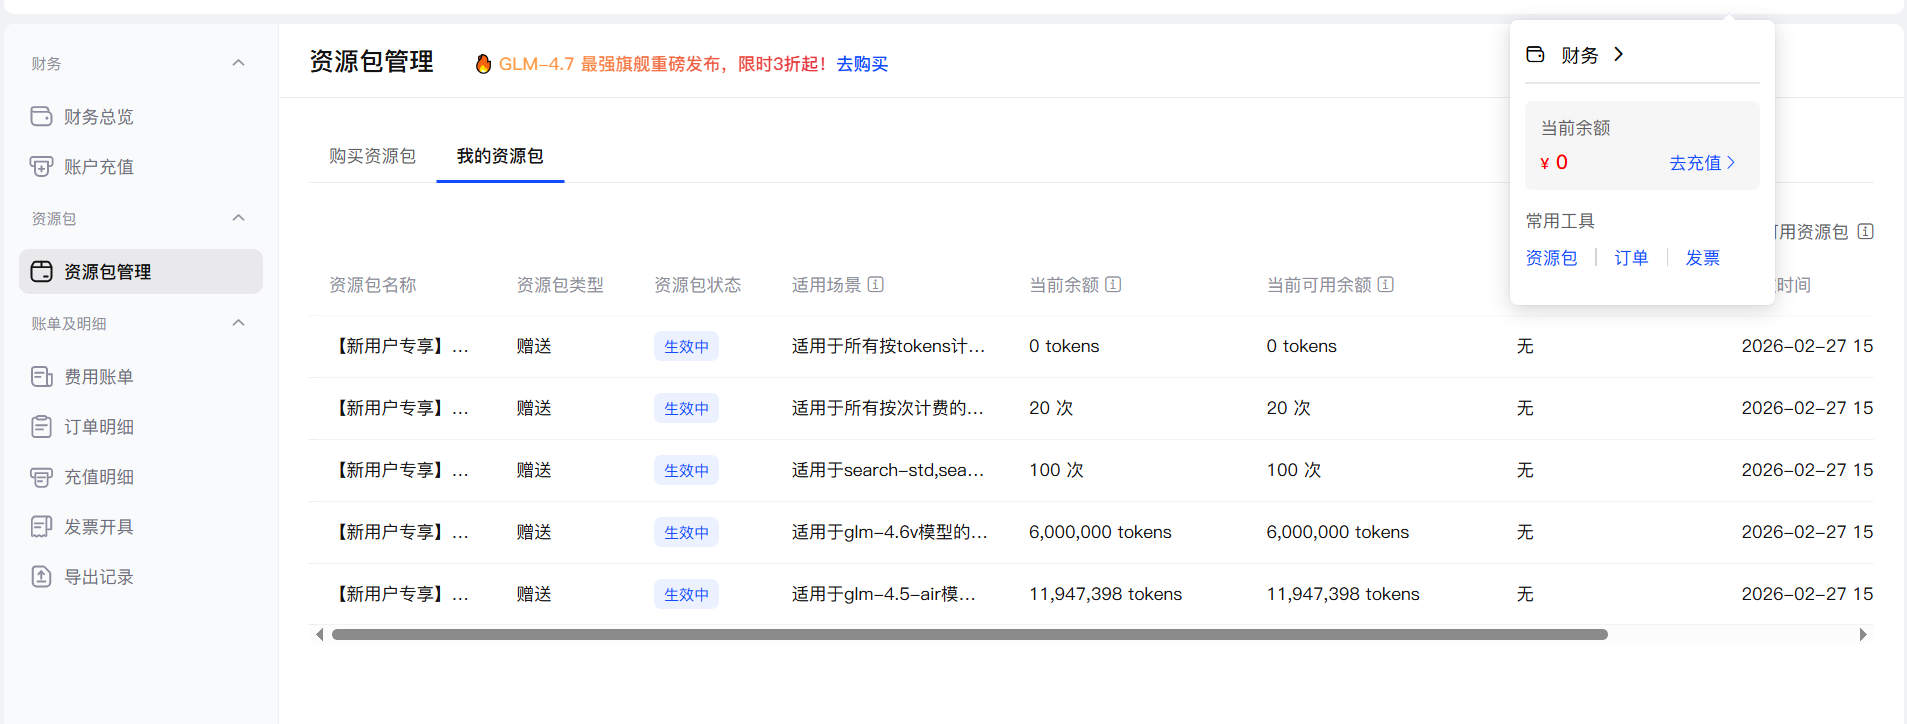Click the flame icon before GLM-4.7 banner
The height and width of the screenshot is (724, 1907).
483,64
